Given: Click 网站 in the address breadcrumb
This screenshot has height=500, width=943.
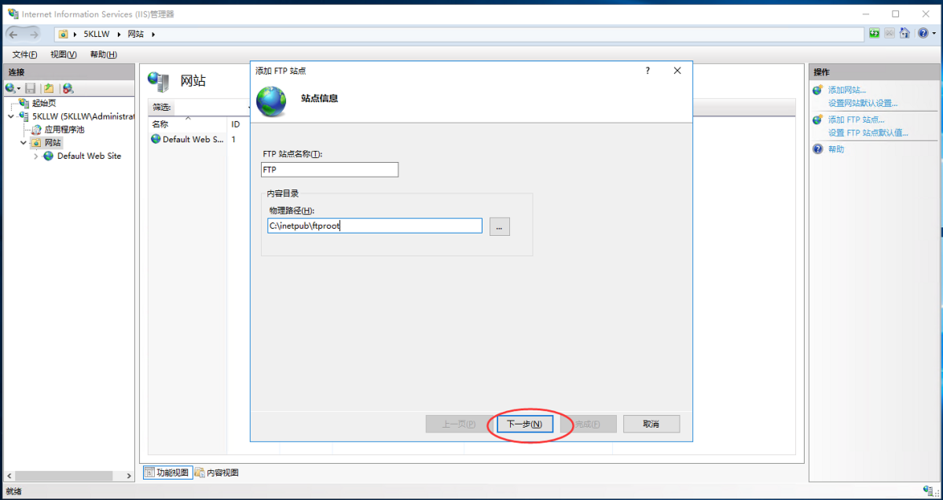Looking at the screenshot, I should pyautogui.click(x=136, y=34).
